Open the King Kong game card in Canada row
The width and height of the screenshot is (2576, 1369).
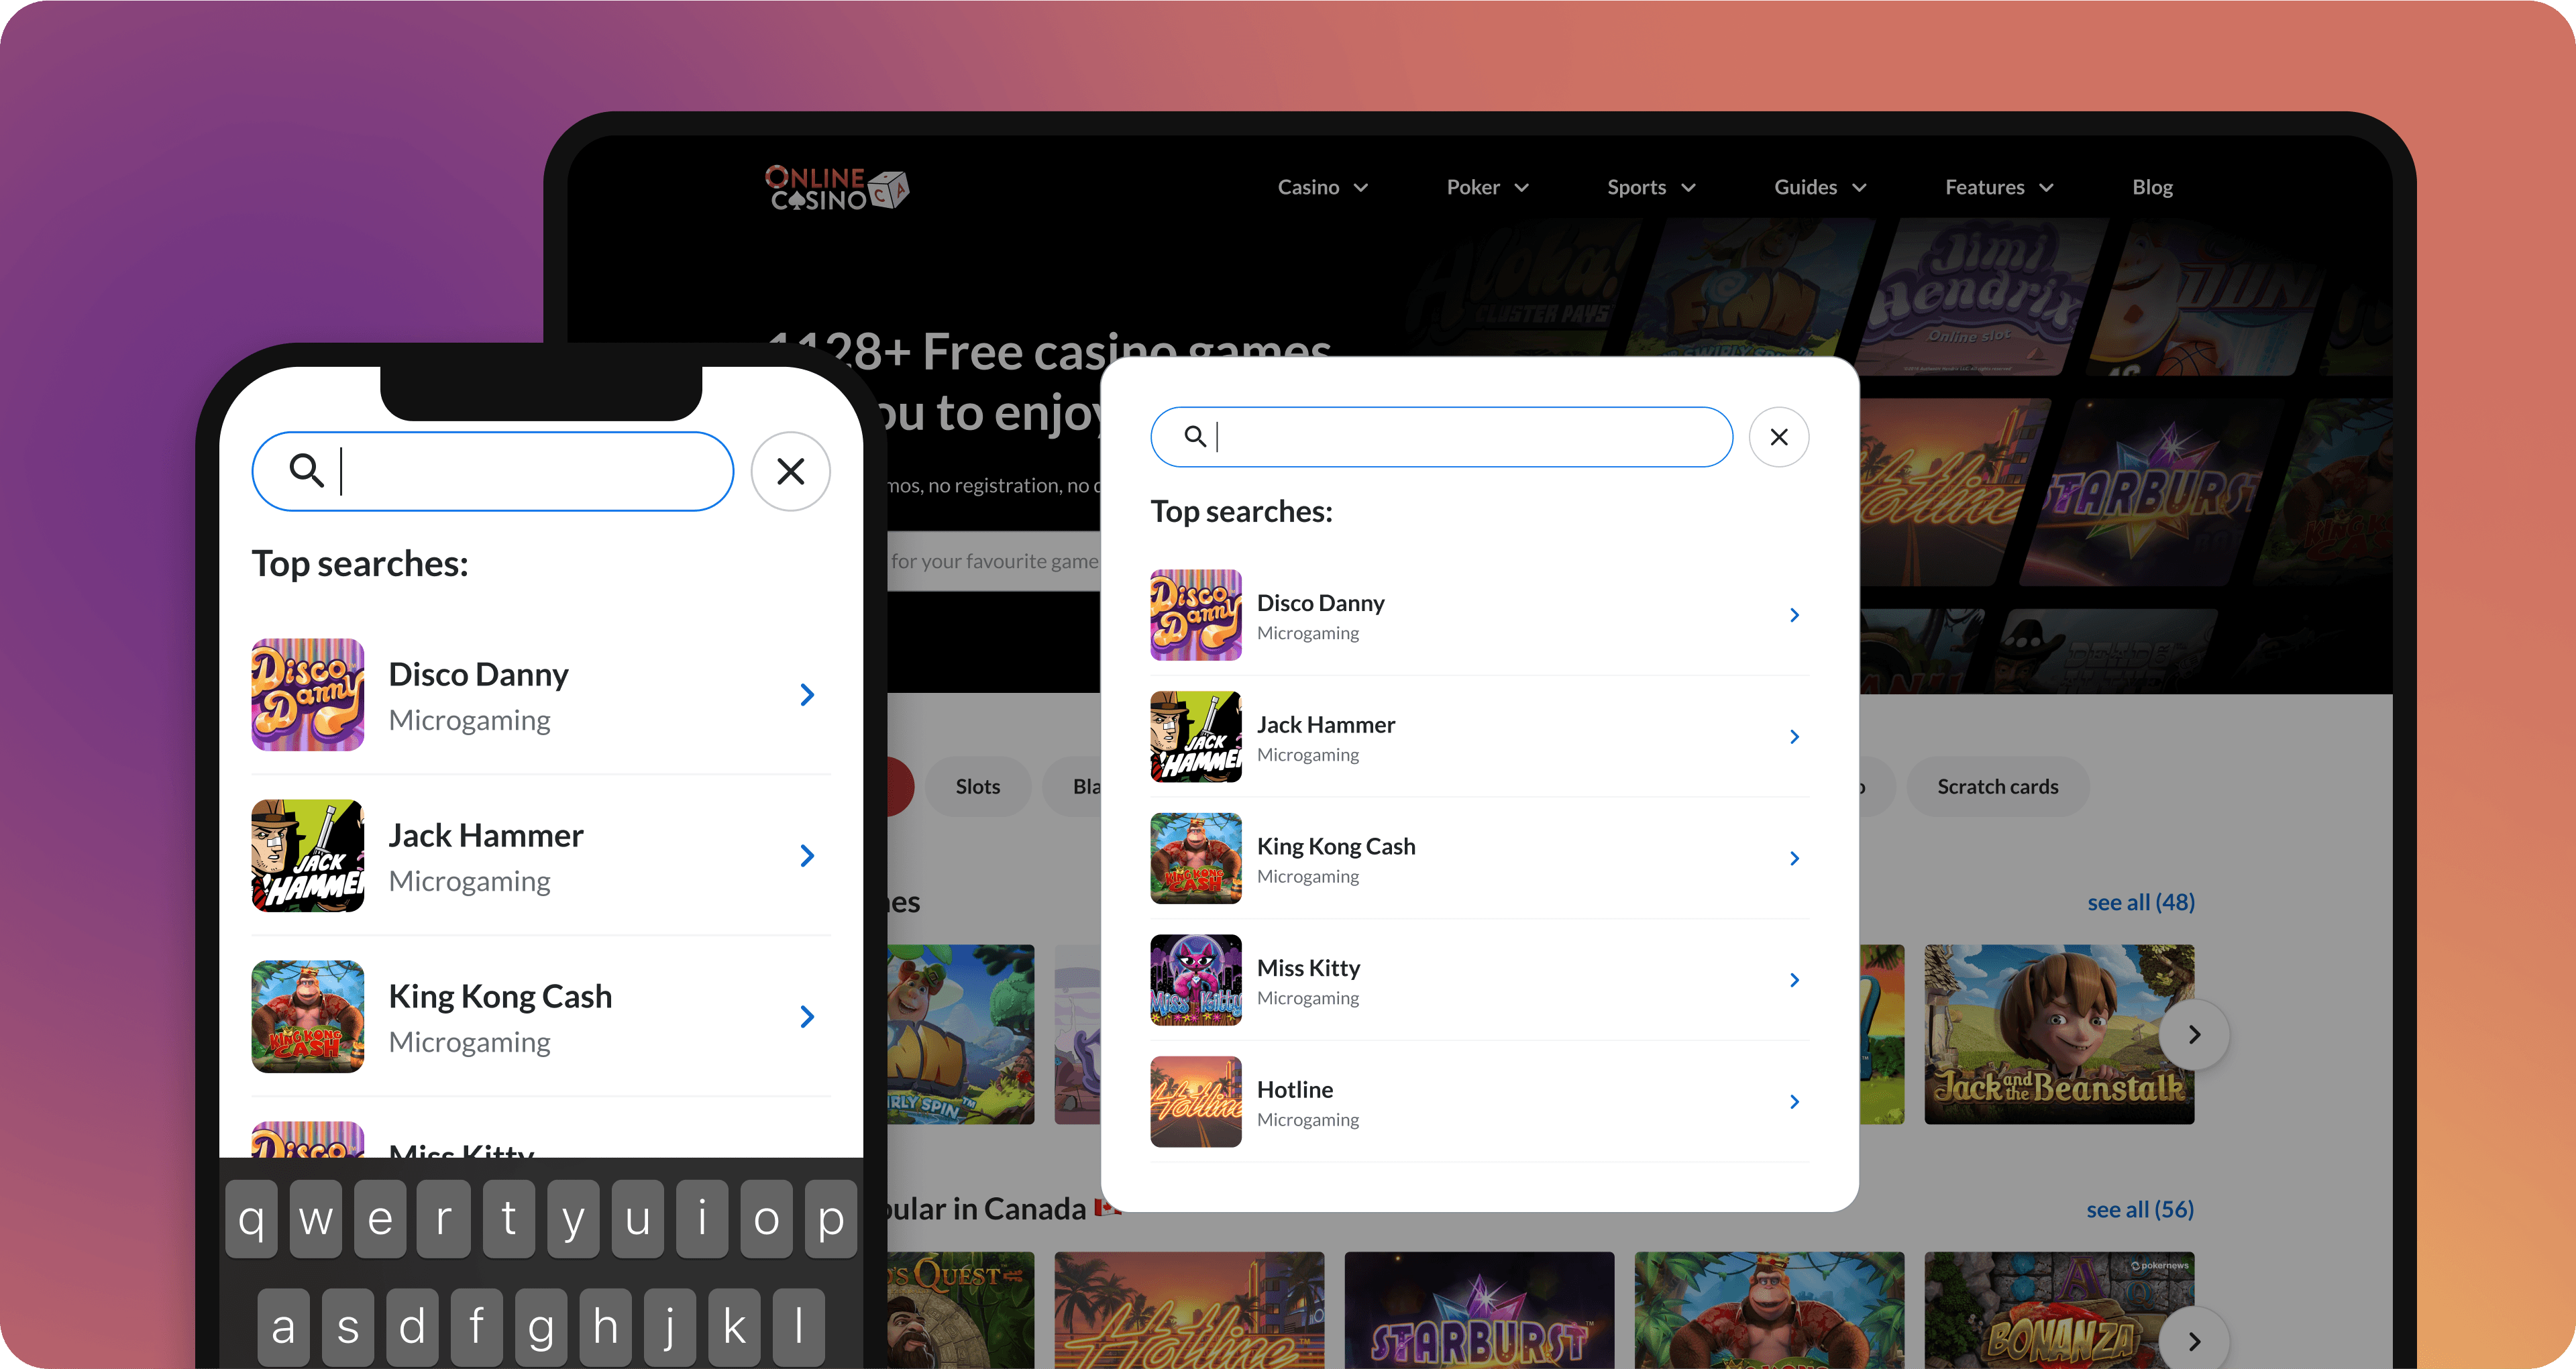1769,1311
